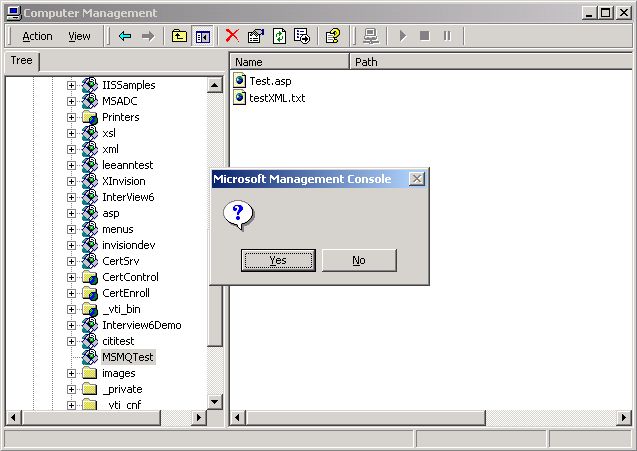Select the invisiondev tree item label
Image resolution: width=637 pixels, height=451 pixels.
pyautogui.click(x=128, y=245)
